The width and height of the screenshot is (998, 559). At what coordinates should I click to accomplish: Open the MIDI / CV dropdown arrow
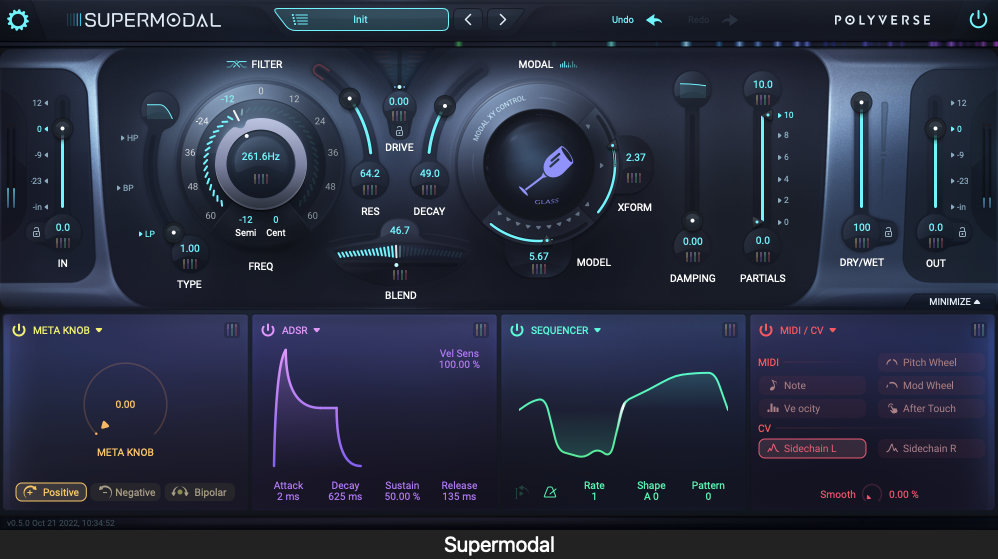click(833, 330)
